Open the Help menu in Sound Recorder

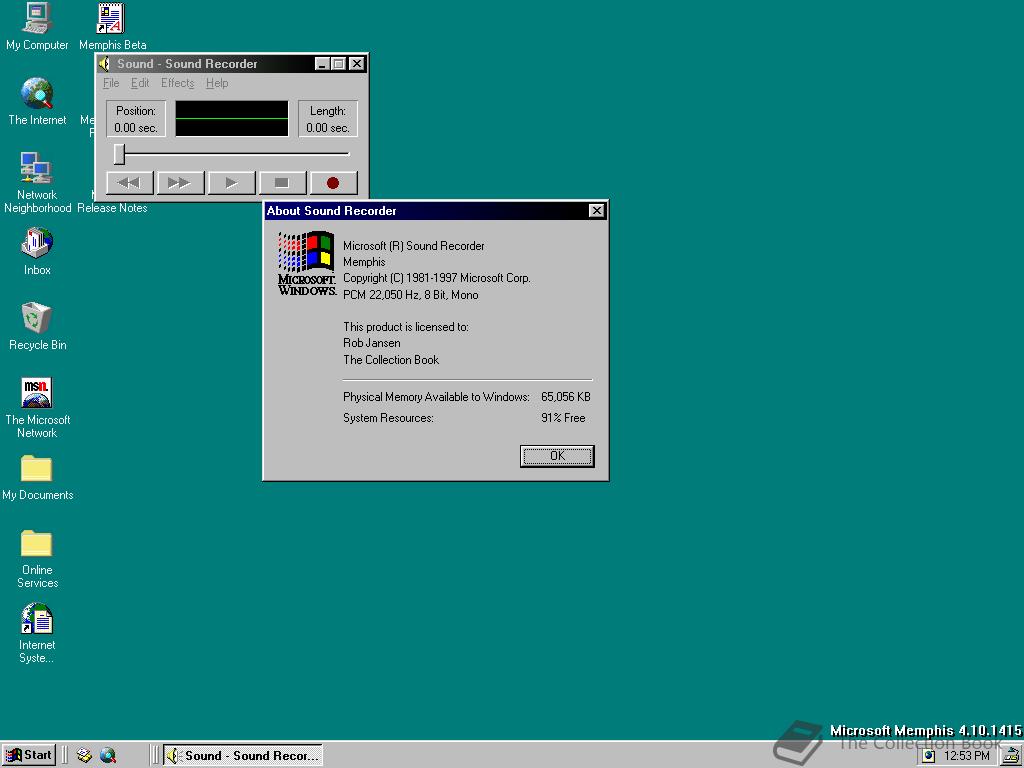pyautogui.click(x=217, y=83)
